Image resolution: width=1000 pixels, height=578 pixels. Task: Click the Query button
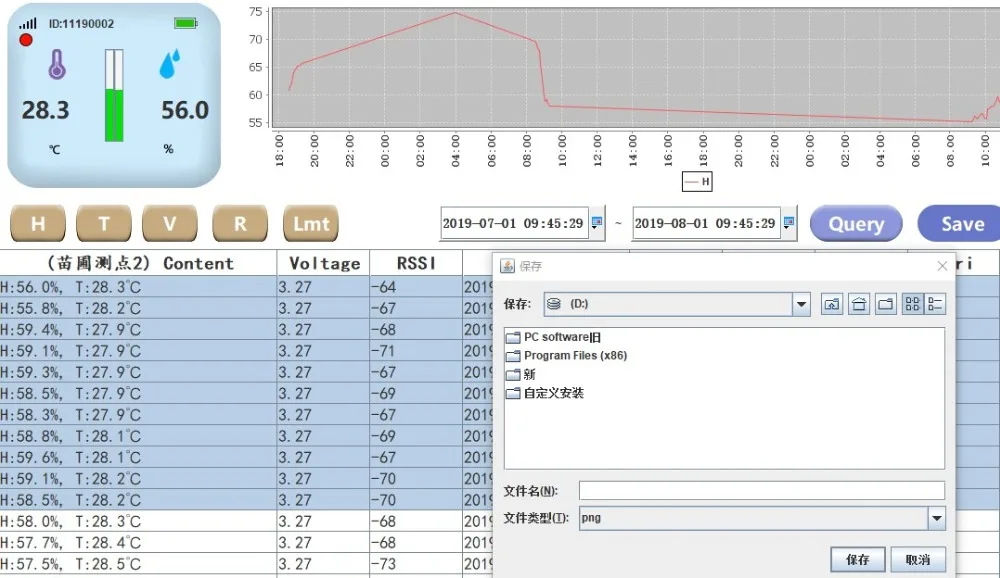point(856,224)
